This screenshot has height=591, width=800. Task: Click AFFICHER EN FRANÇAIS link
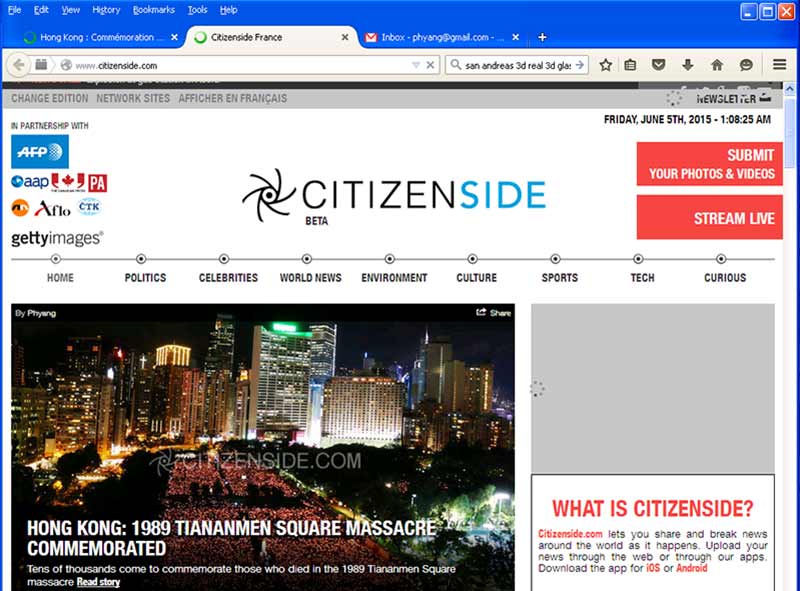click(x=233, y=98)
